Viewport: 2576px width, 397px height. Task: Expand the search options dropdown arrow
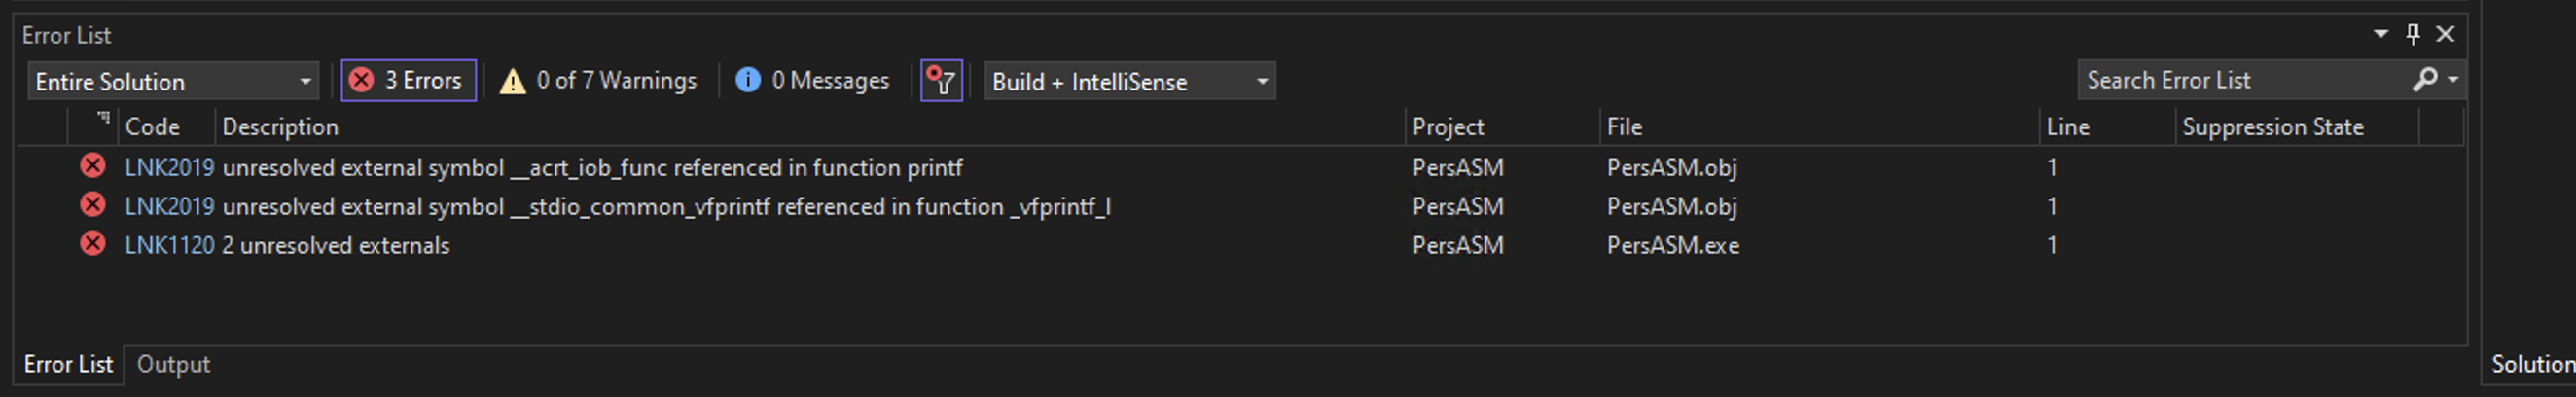click(x=2453, y=80)
